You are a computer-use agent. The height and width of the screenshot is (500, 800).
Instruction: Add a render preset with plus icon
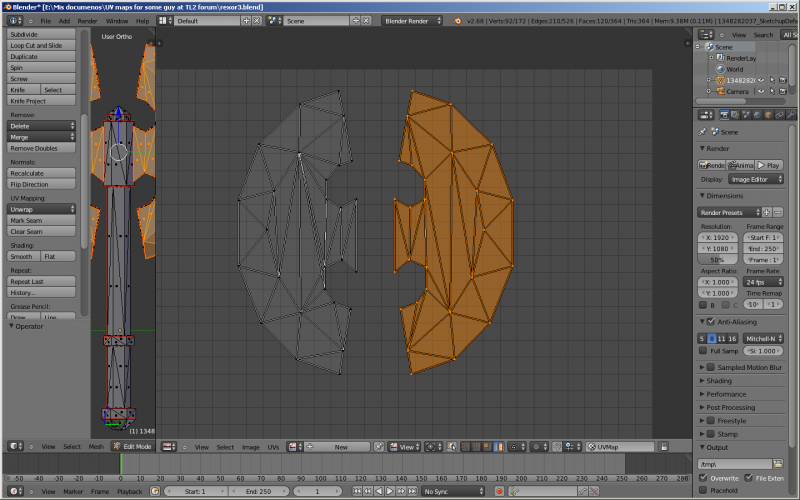tap(767, 212)
